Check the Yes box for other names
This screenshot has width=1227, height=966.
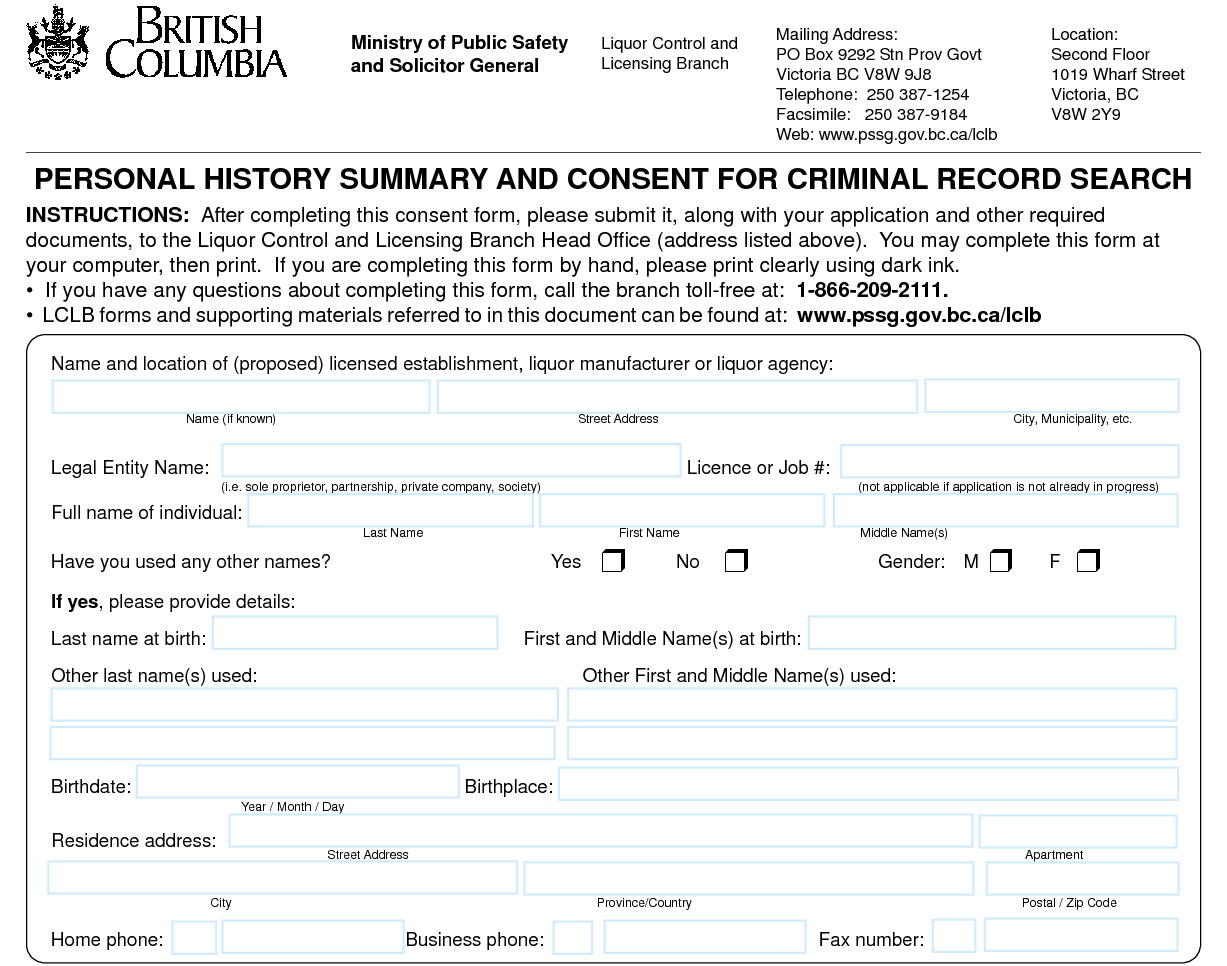click(x=612, y=561)
